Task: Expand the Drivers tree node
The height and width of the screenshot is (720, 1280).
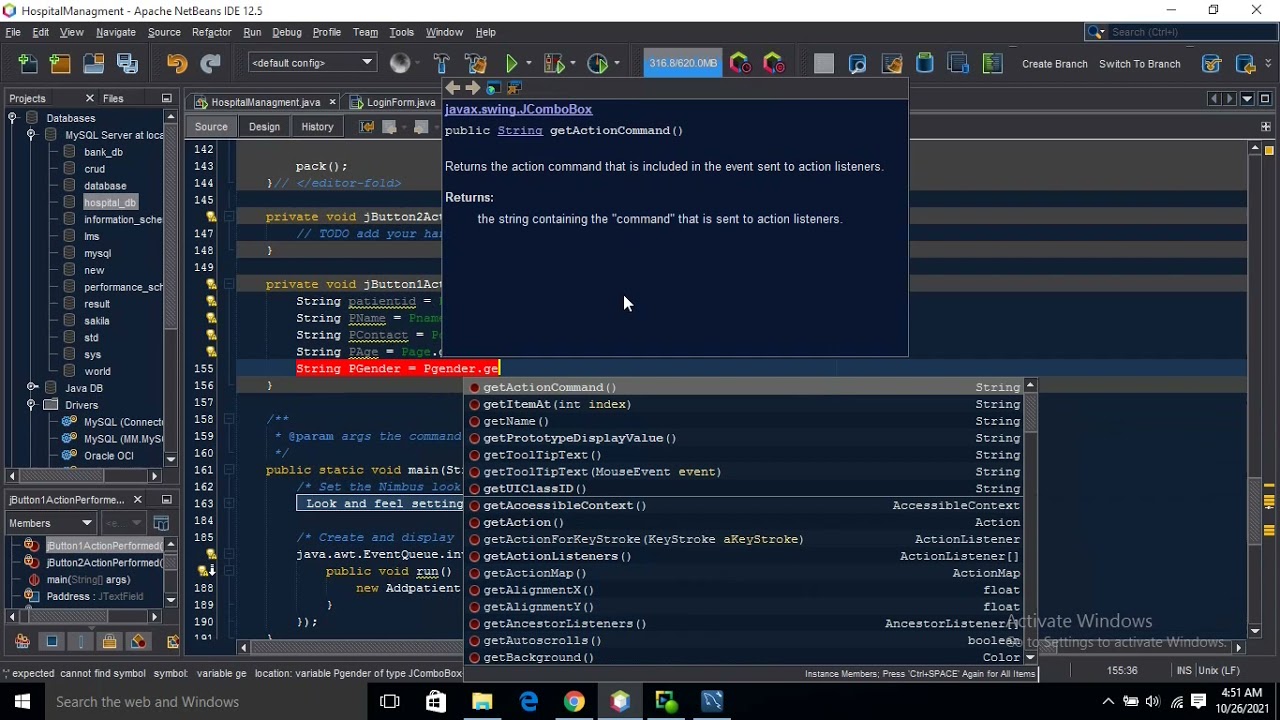Action: click(32, 405)
